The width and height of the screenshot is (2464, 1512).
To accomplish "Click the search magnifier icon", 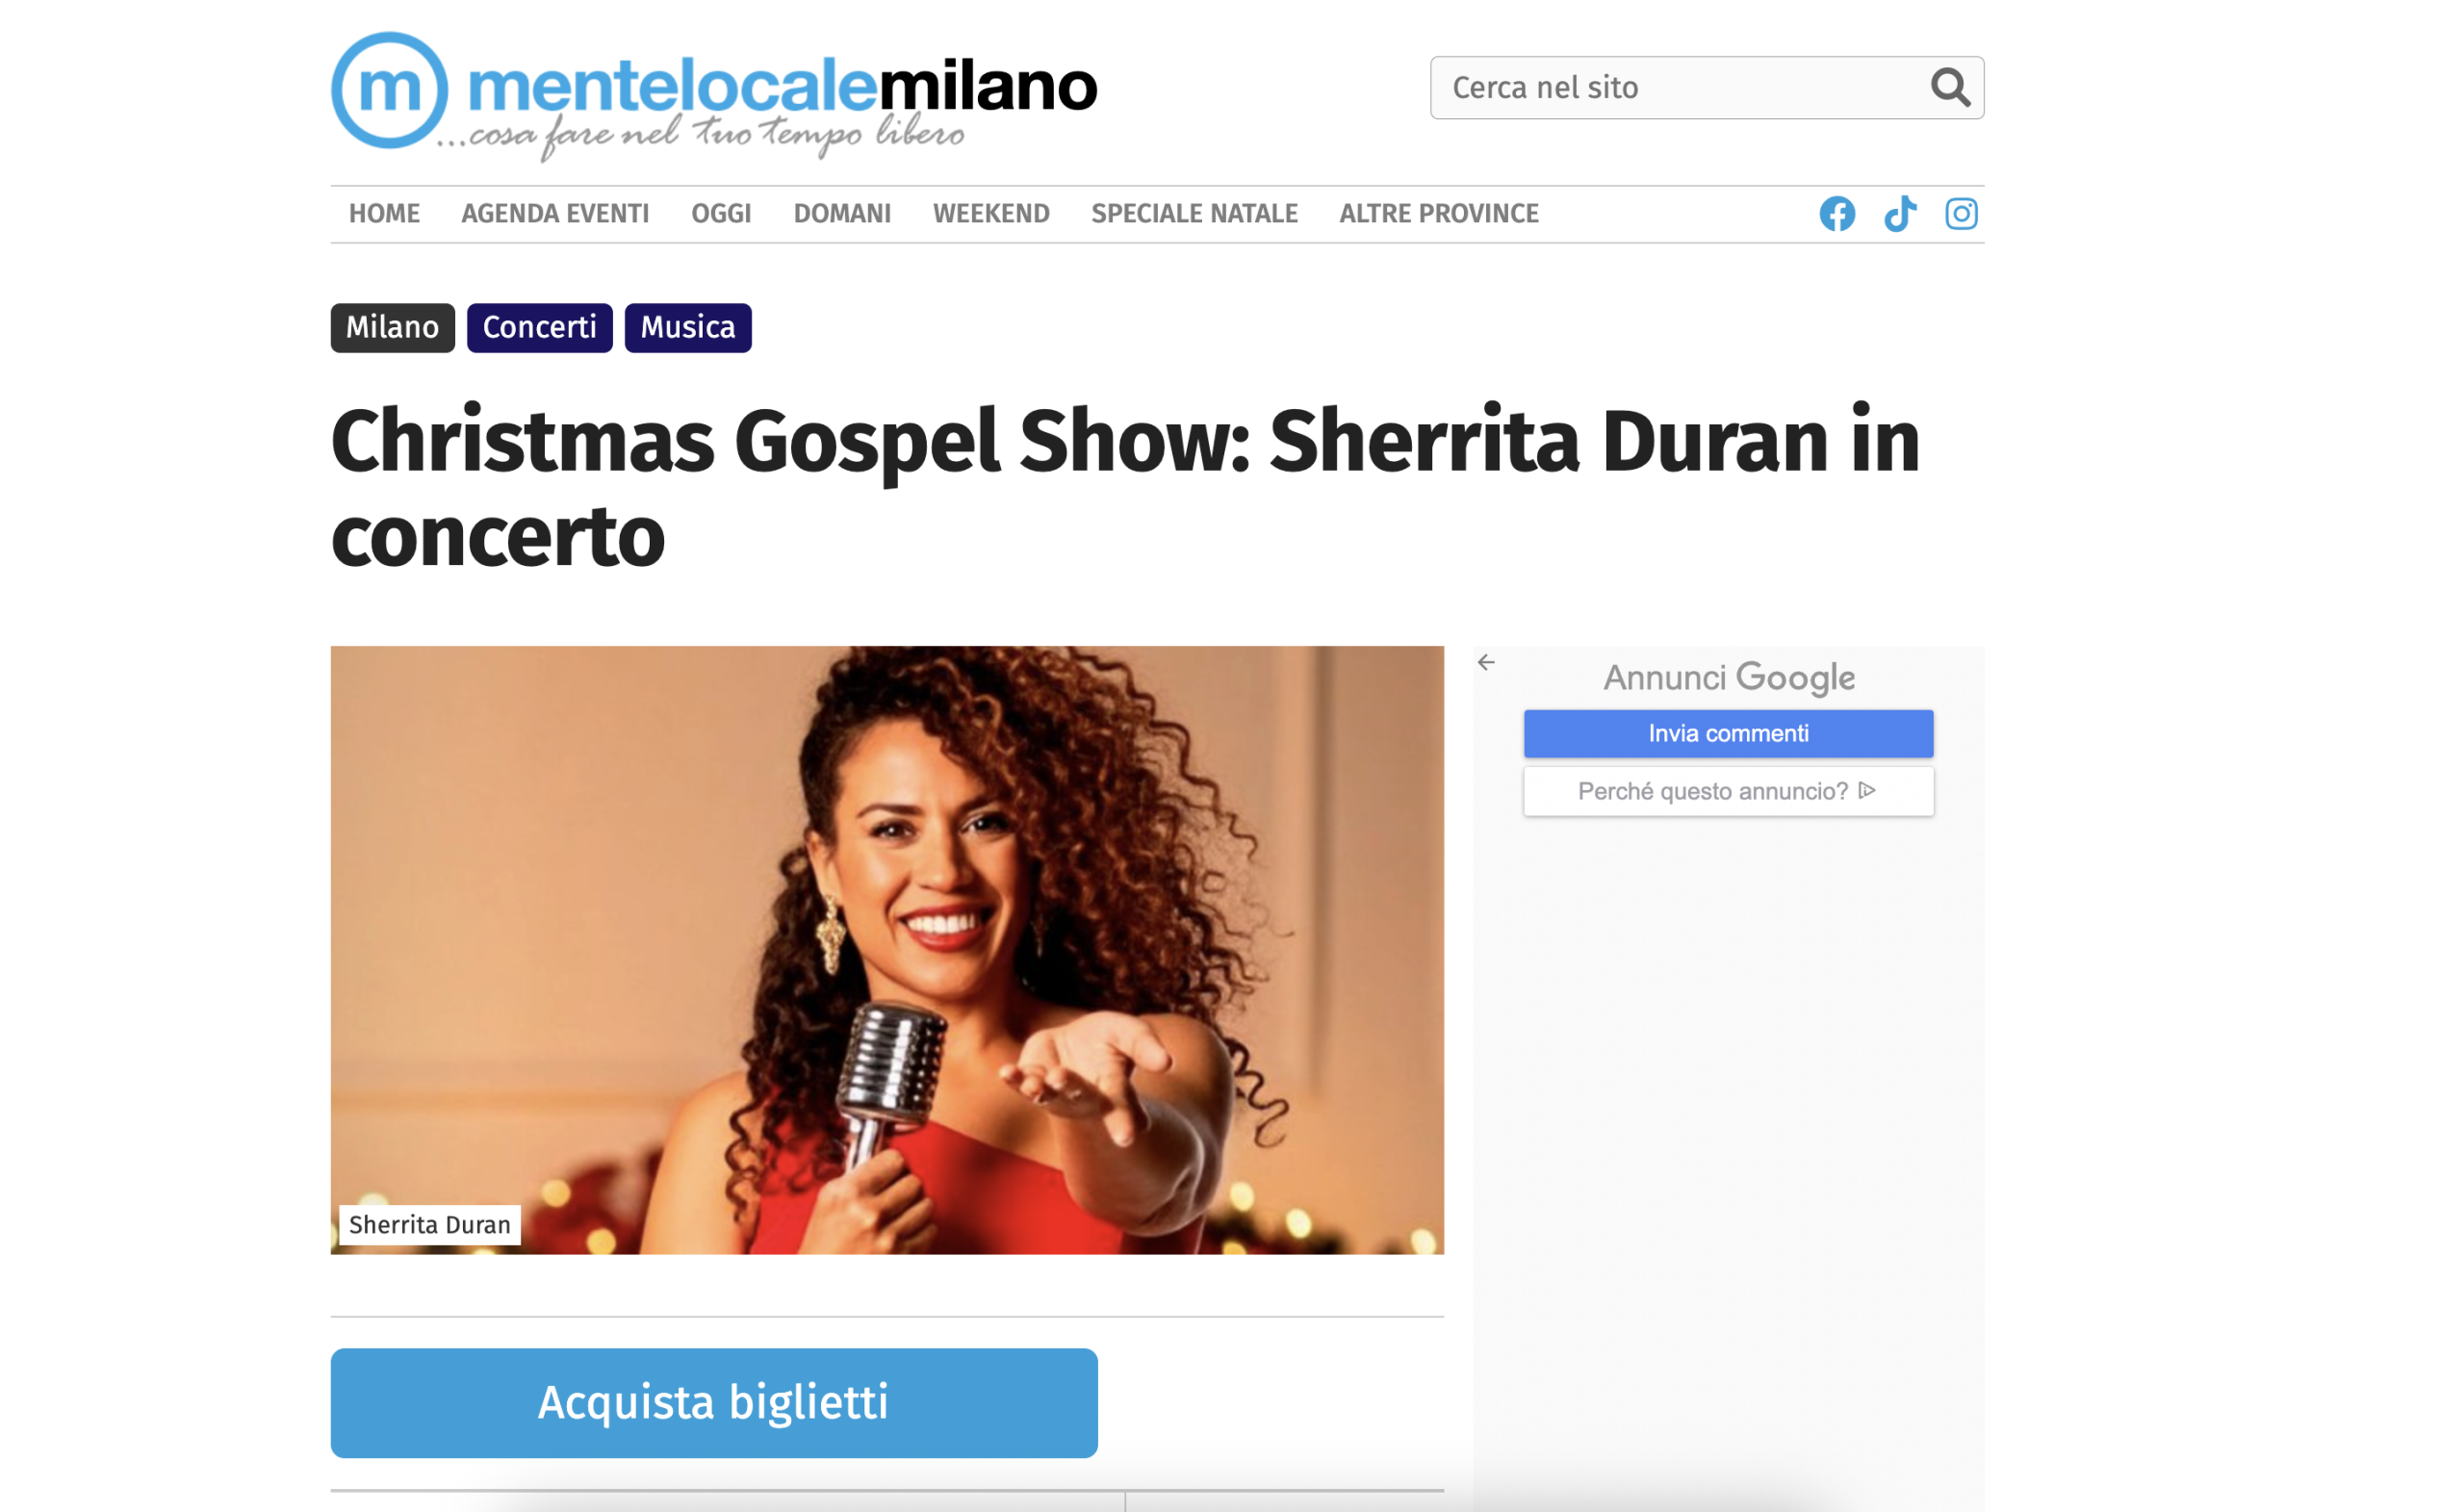I will pyautogui.click(x=1950, y=87).
